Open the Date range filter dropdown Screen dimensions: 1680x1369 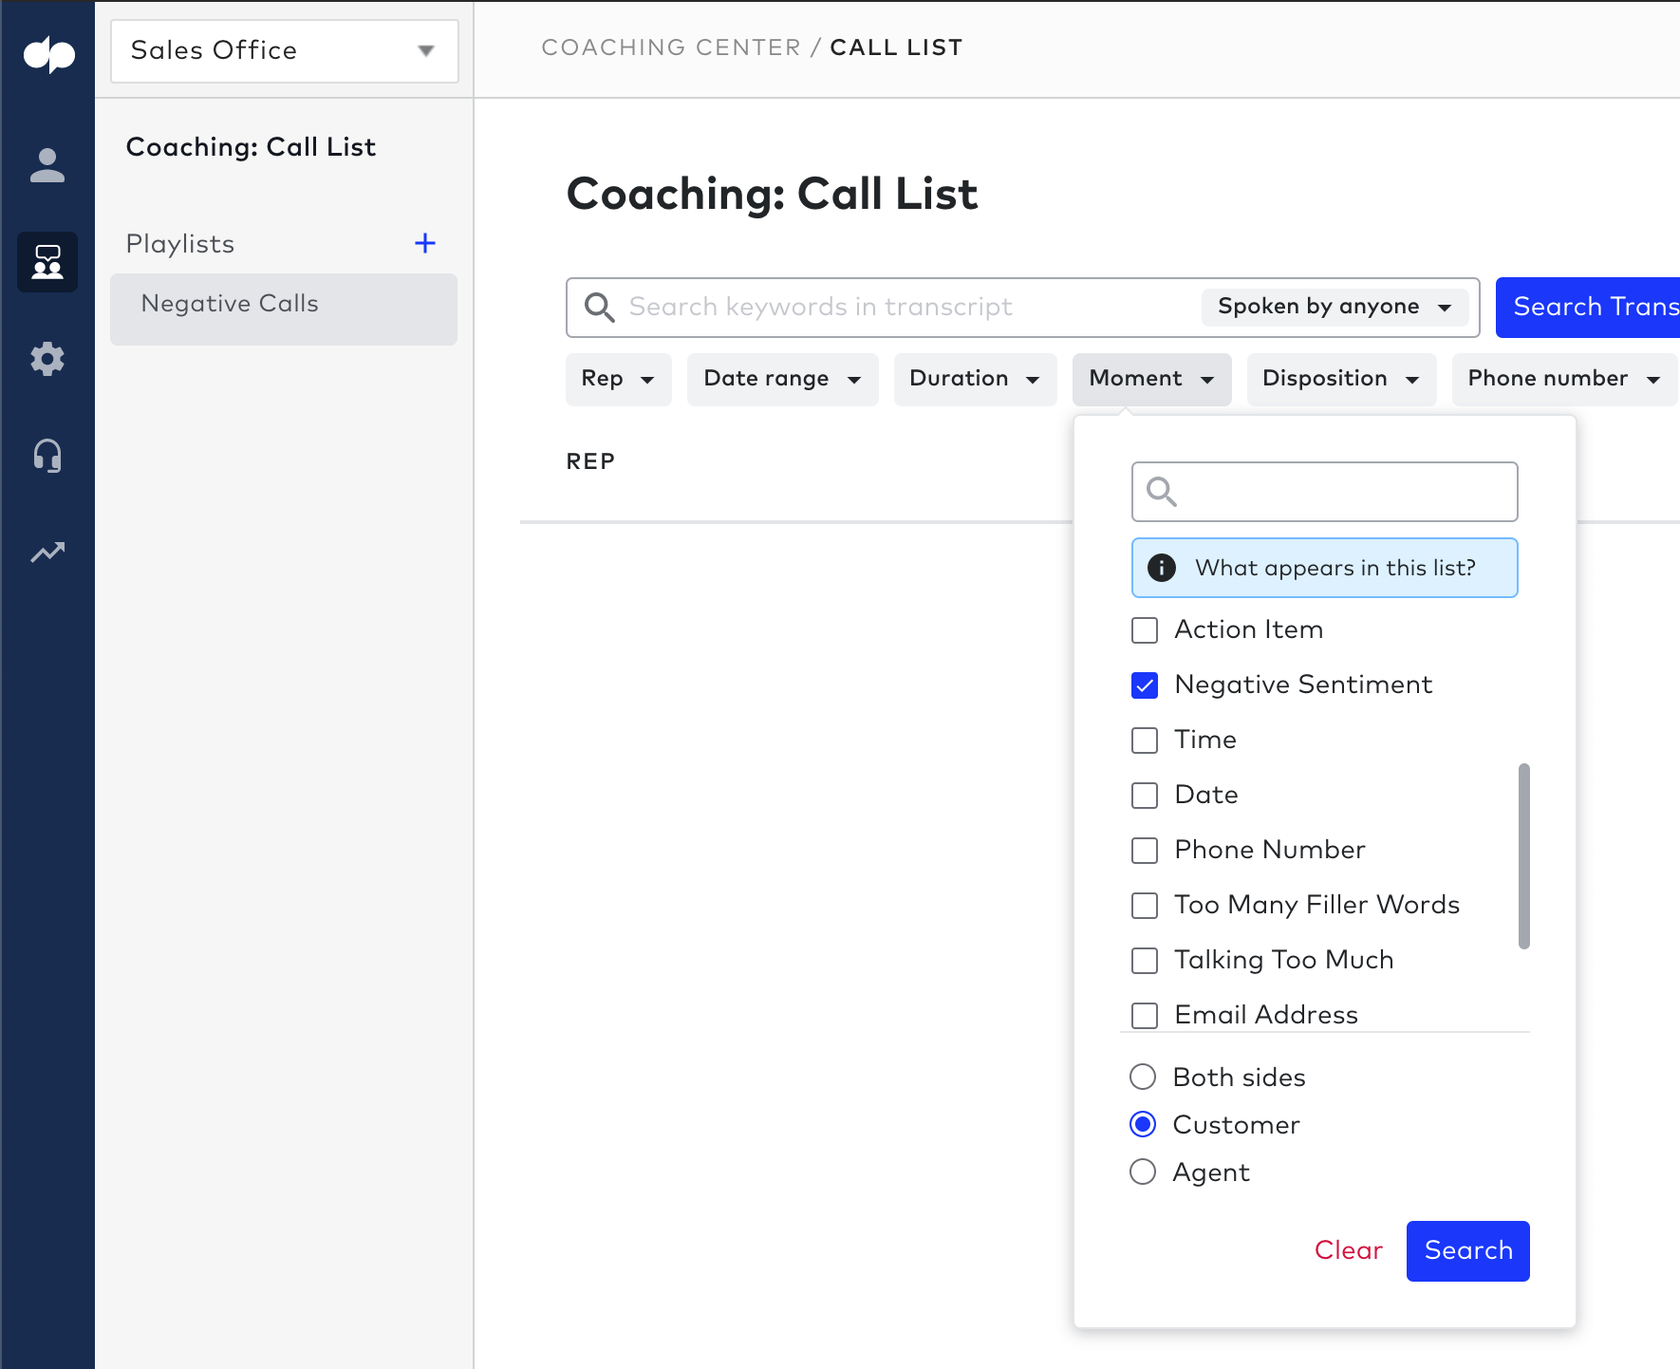pyautogui.click(x=782, y=379)
